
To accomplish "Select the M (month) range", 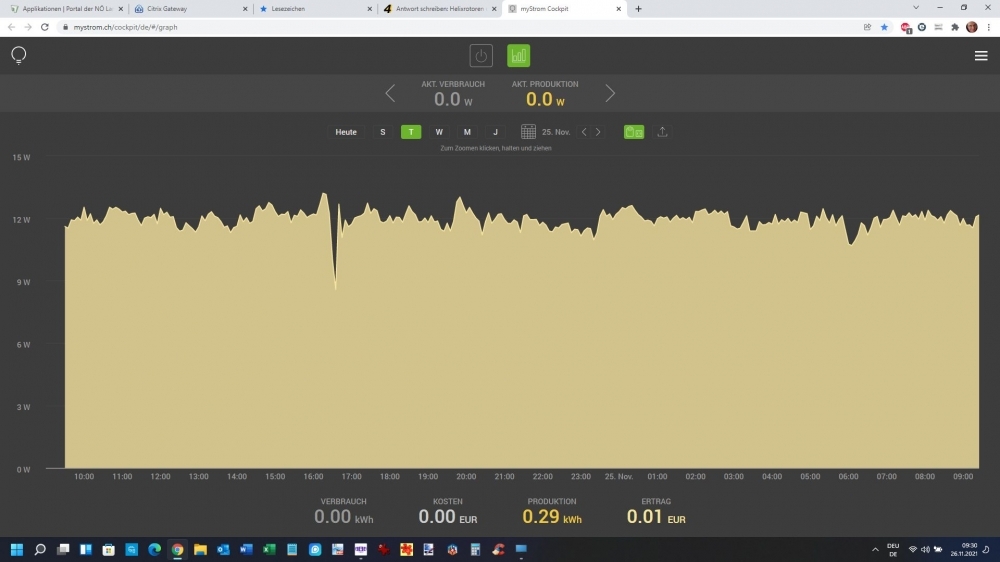I will pos(467,132).
